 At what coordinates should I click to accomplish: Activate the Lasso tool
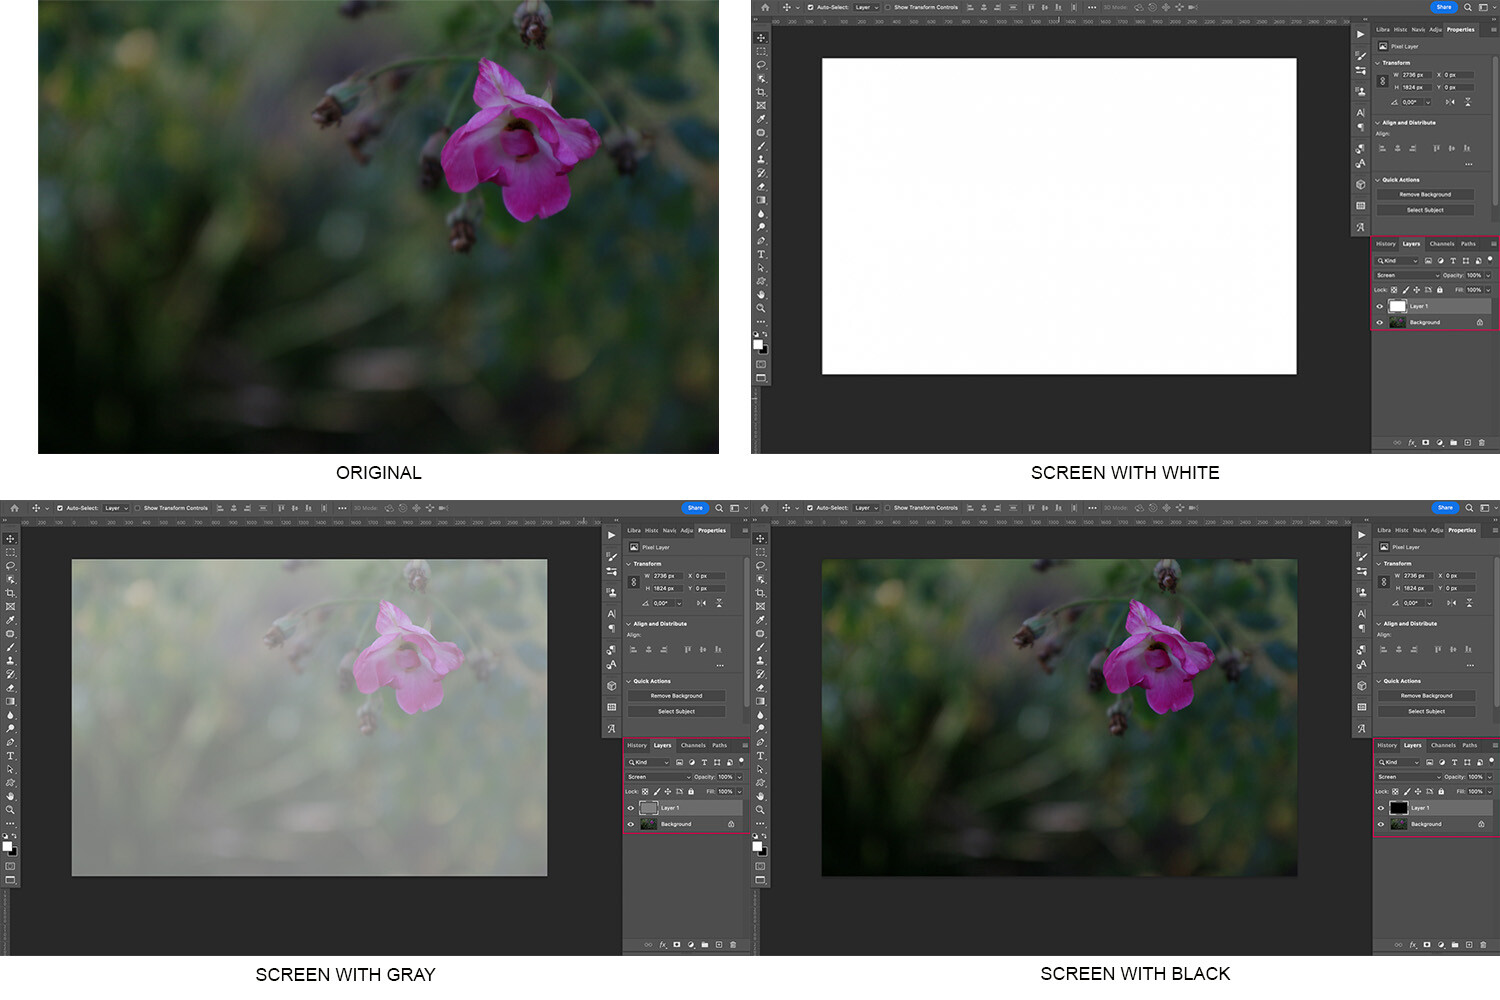tap(762, 65)
